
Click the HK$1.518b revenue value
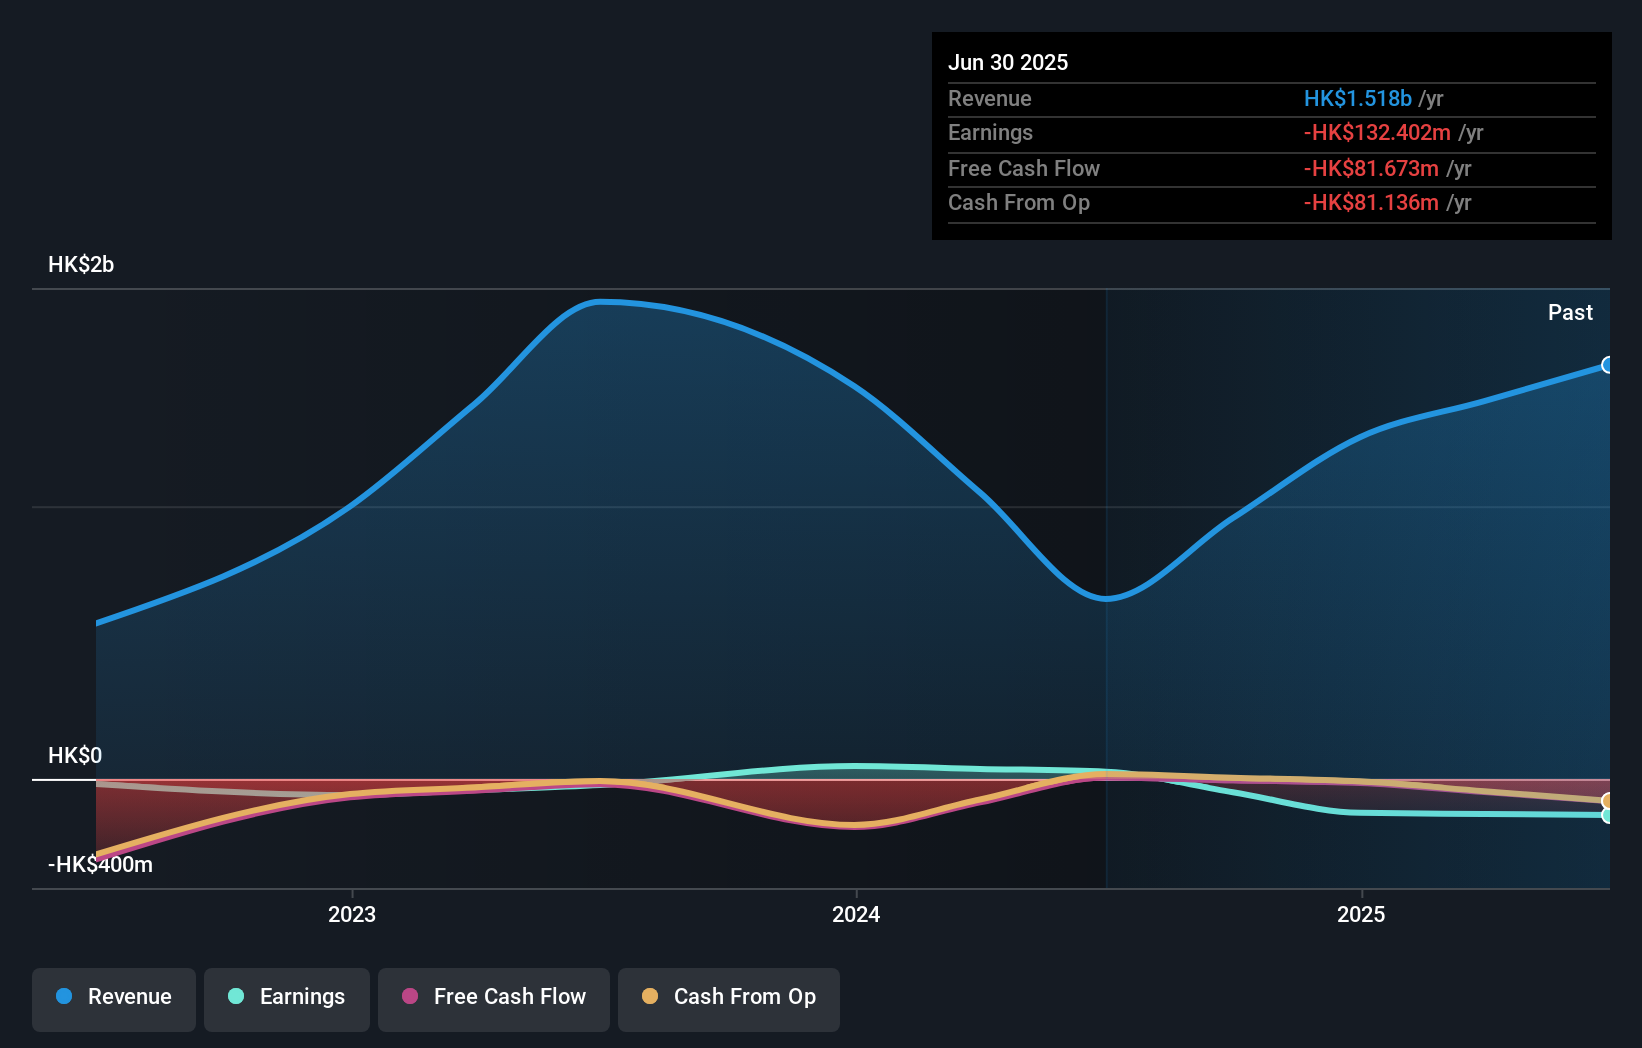pos(1358,98)
